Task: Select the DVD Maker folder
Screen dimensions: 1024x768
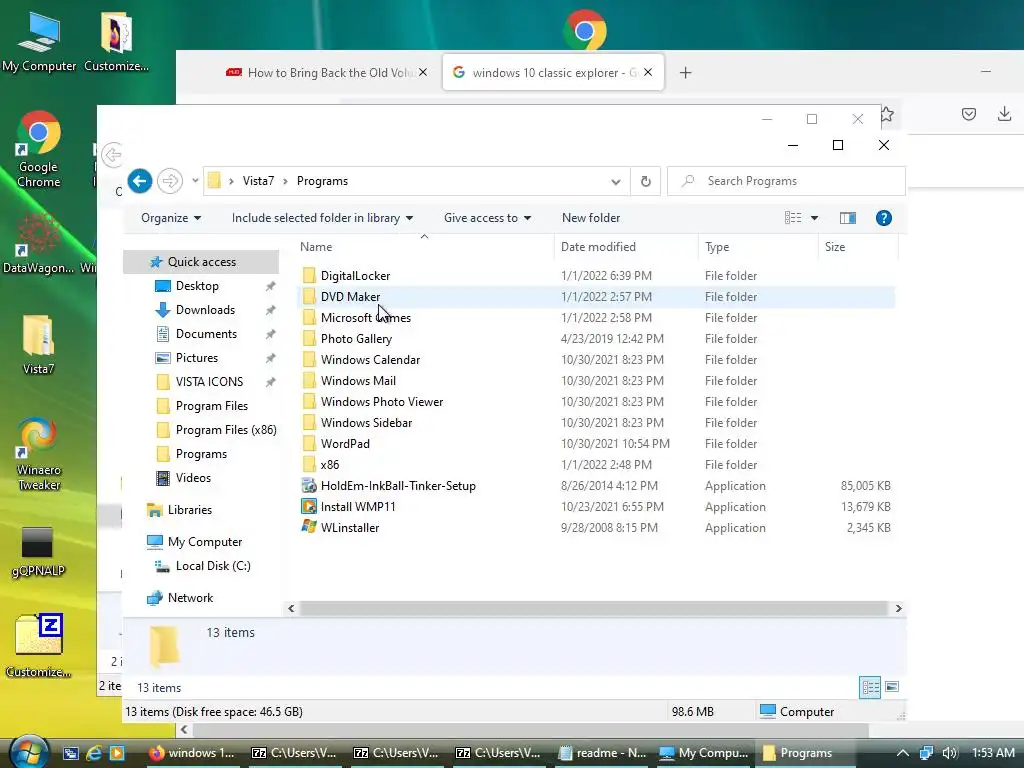Action: click(x=350, y=296)
